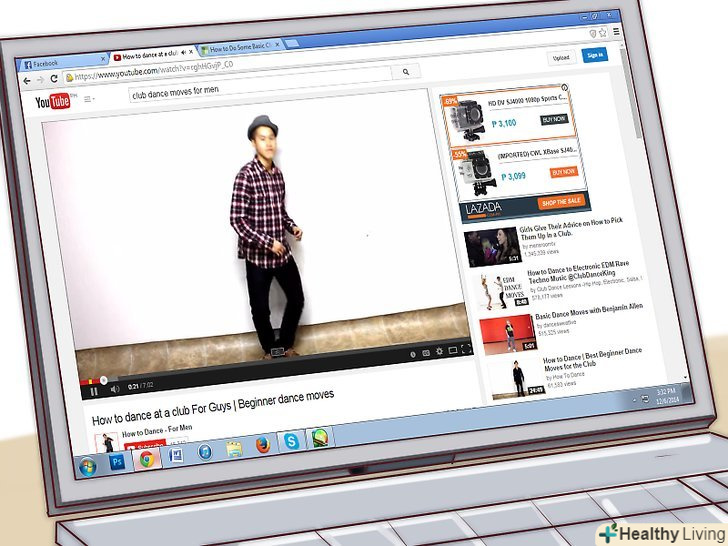Click the system tray clock
Viewport: 728px width, 546px height.
click(x=667, y=396)
